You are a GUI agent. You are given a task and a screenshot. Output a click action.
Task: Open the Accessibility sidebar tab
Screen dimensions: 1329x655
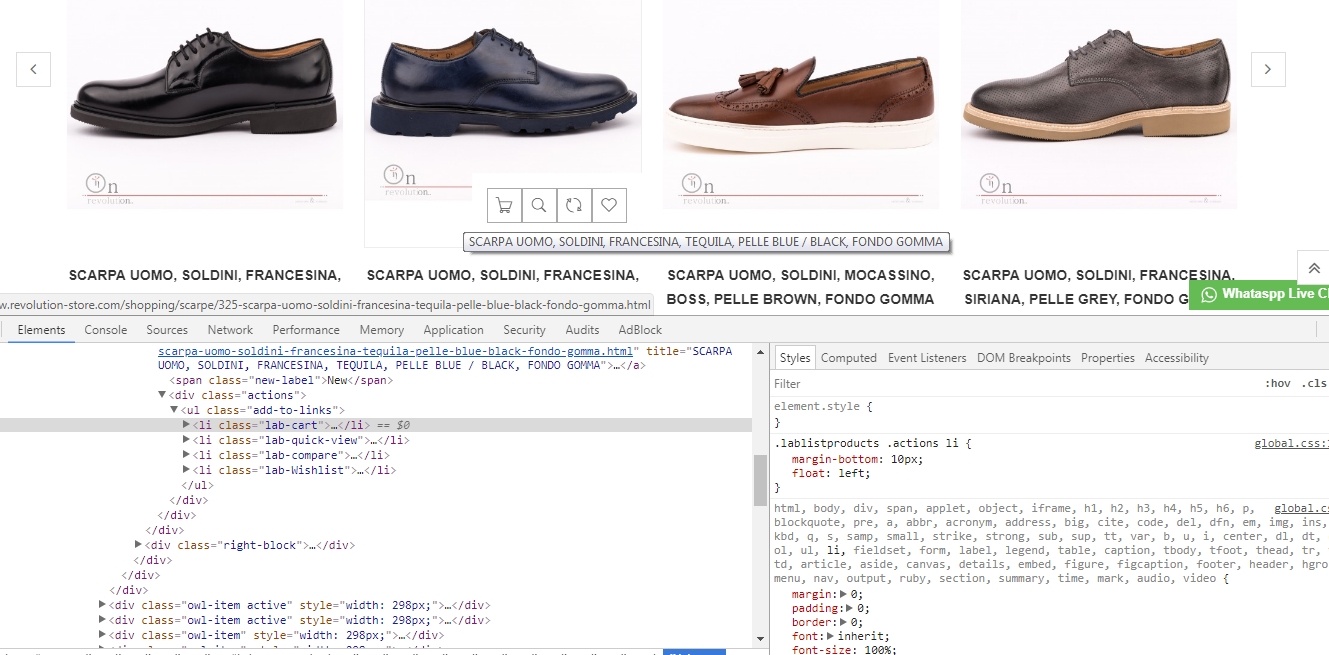pyautogui.click(x=1177, y=358)
